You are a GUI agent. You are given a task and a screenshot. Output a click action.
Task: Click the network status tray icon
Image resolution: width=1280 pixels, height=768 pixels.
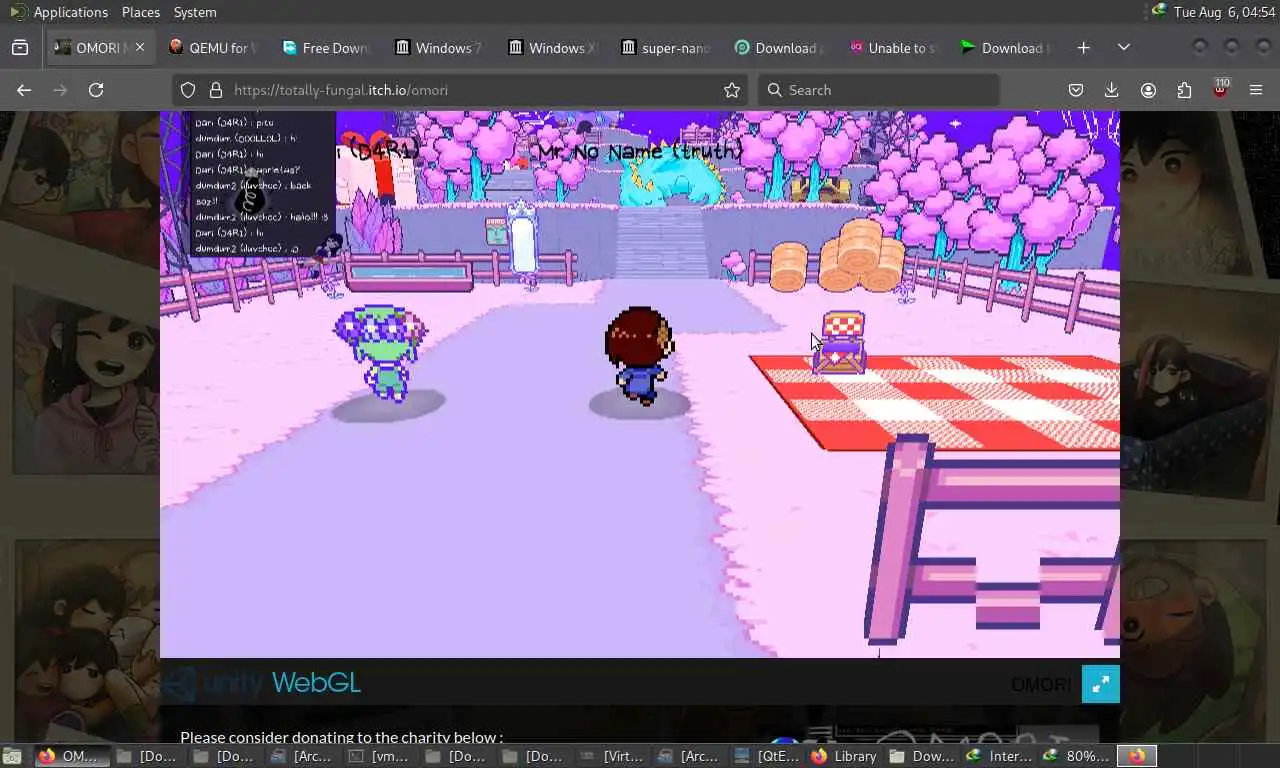(x=1158, y=11)
